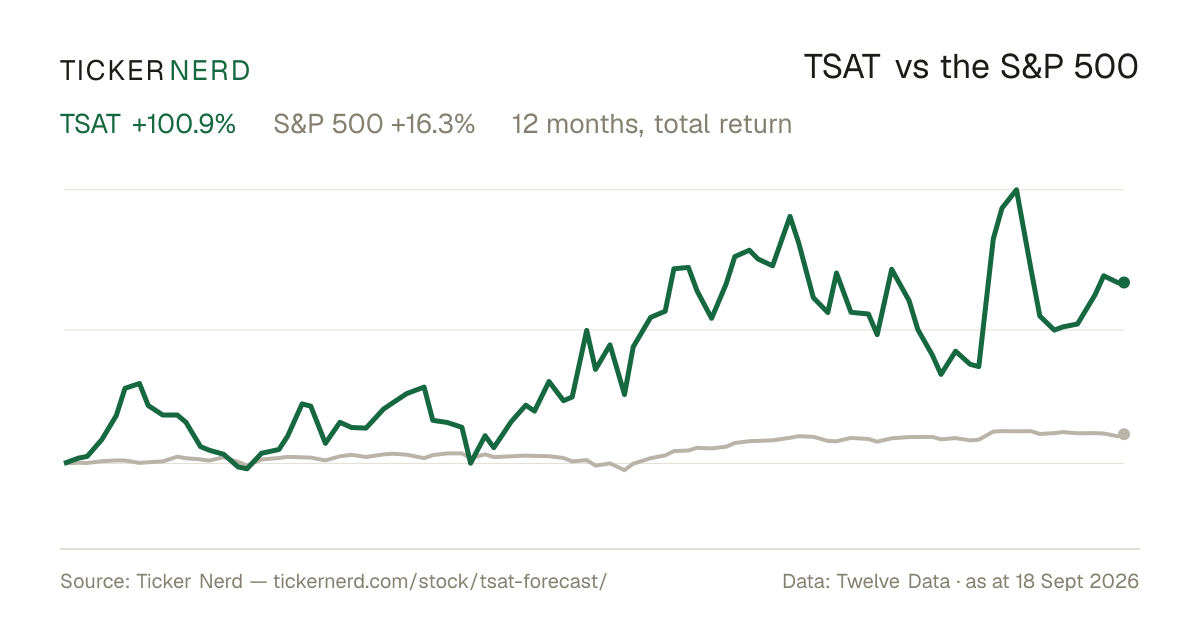Select the TSAT +100.9% legend label
This screenshot has height=630, width=1200.
click(148, 124)
